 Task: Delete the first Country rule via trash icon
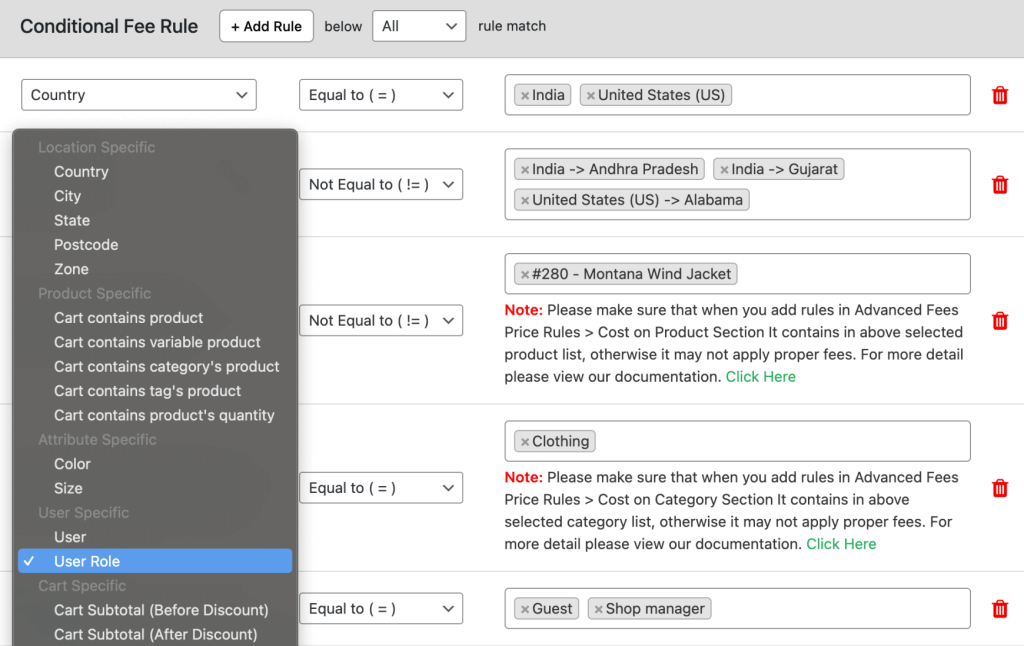click(999, 95)
